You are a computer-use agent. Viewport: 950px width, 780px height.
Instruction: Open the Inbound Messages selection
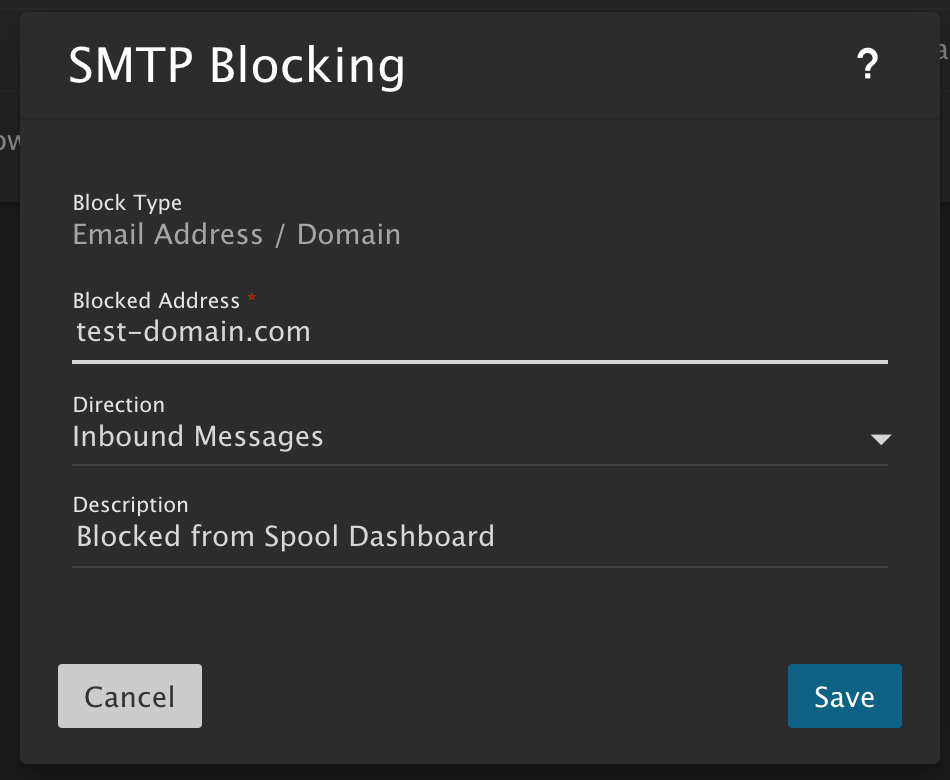(198, 437)
